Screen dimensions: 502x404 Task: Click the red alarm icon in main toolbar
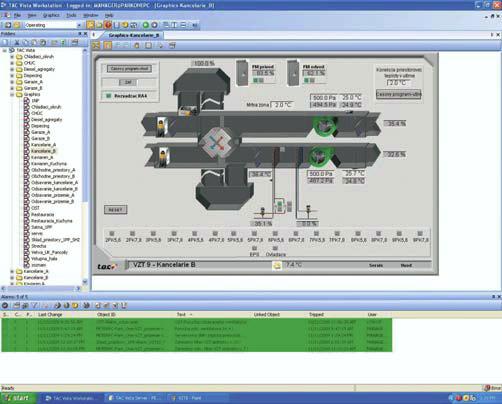(x=108, y=25)
